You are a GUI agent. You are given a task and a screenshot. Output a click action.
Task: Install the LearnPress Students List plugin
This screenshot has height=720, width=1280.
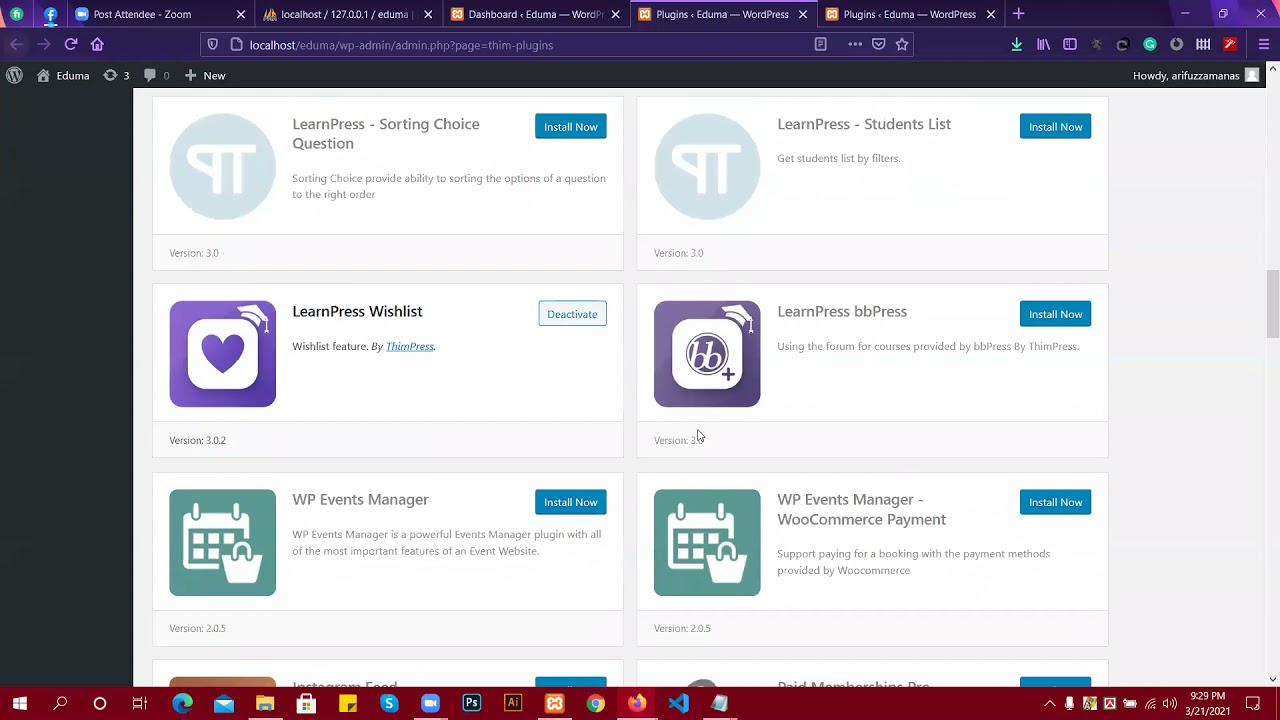(x=1055, y=127)
